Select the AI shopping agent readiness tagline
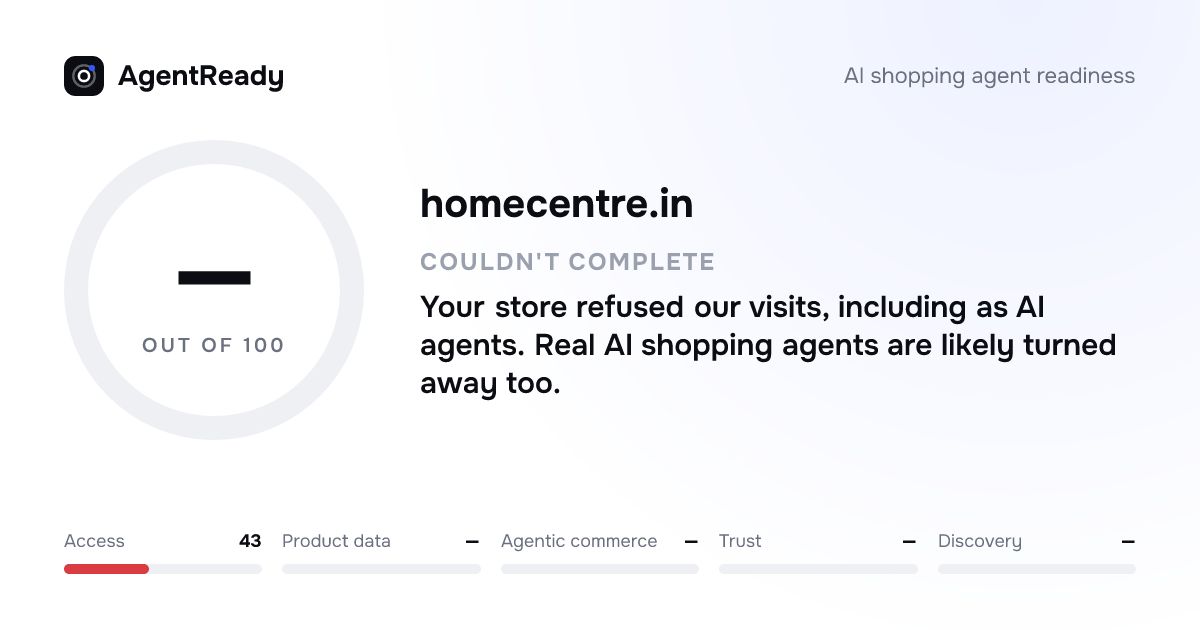 click(x=989, y=76)
